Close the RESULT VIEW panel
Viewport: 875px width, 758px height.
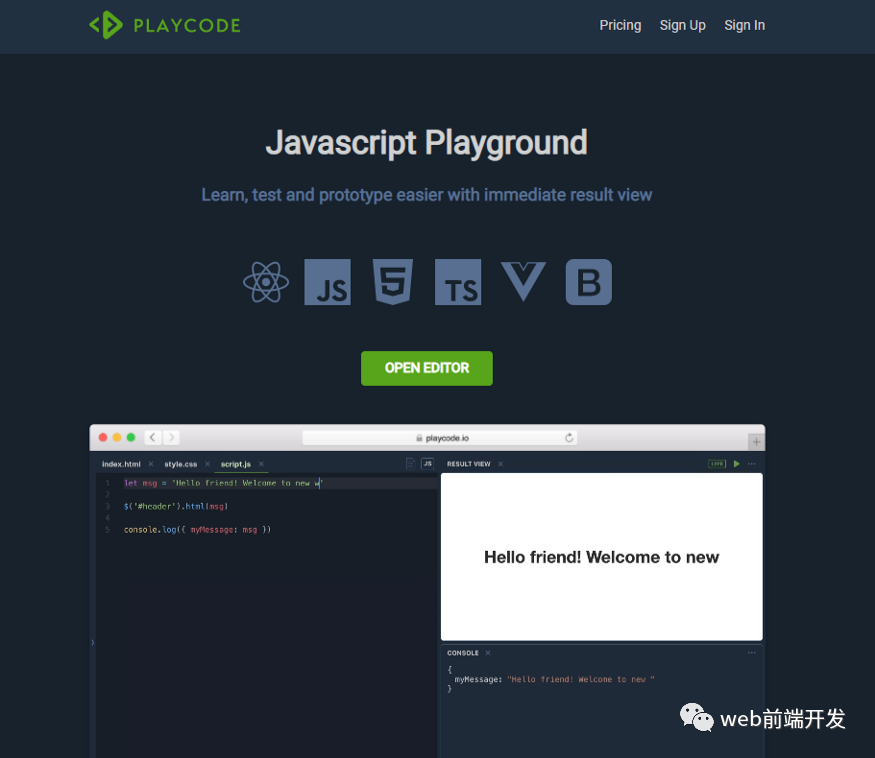(501, 464)
